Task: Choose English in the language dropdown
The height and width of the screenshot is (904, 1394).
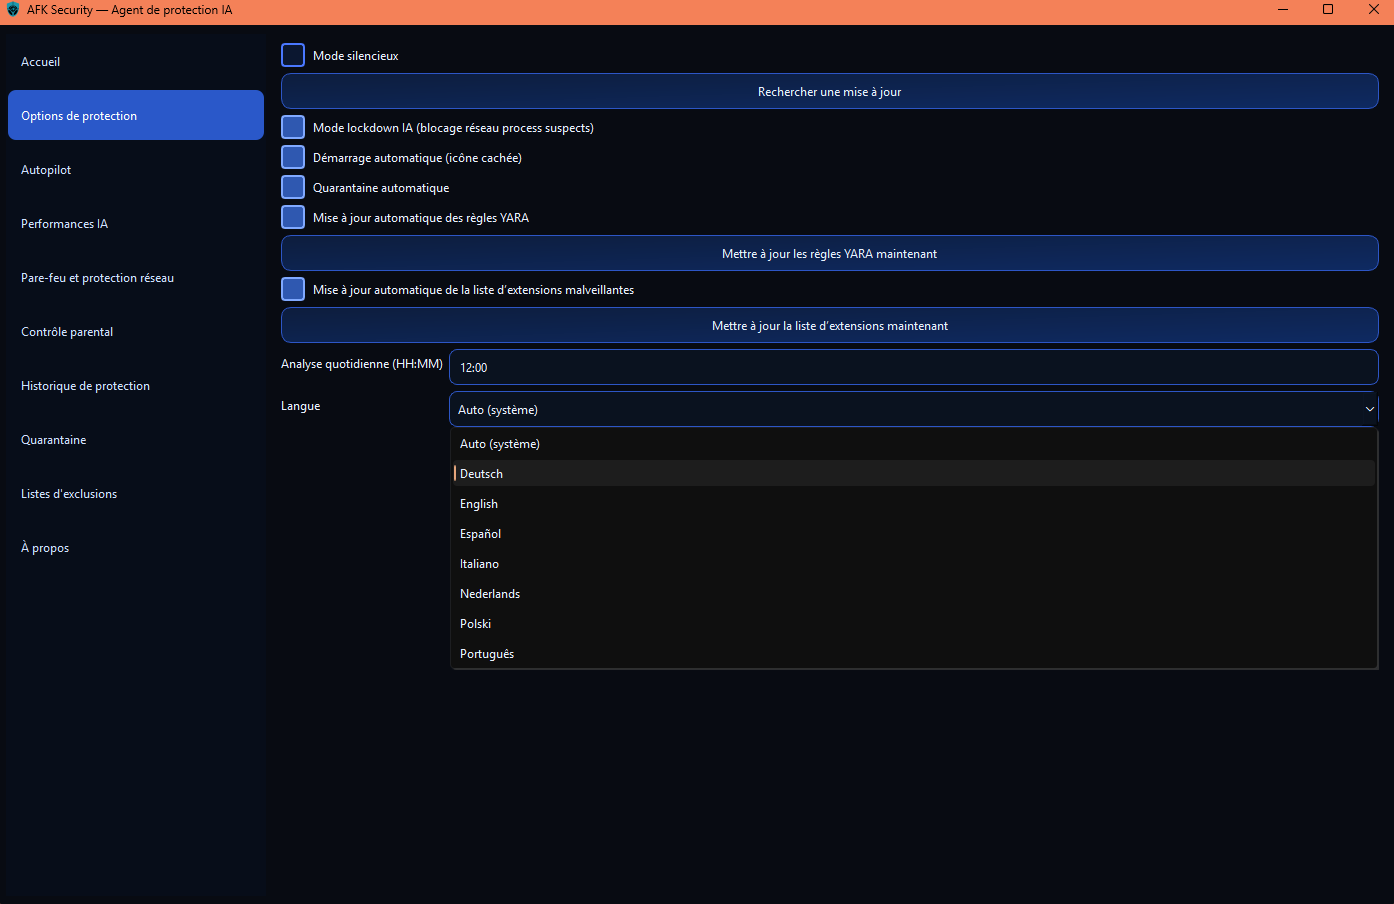Action: pos(479,504)
